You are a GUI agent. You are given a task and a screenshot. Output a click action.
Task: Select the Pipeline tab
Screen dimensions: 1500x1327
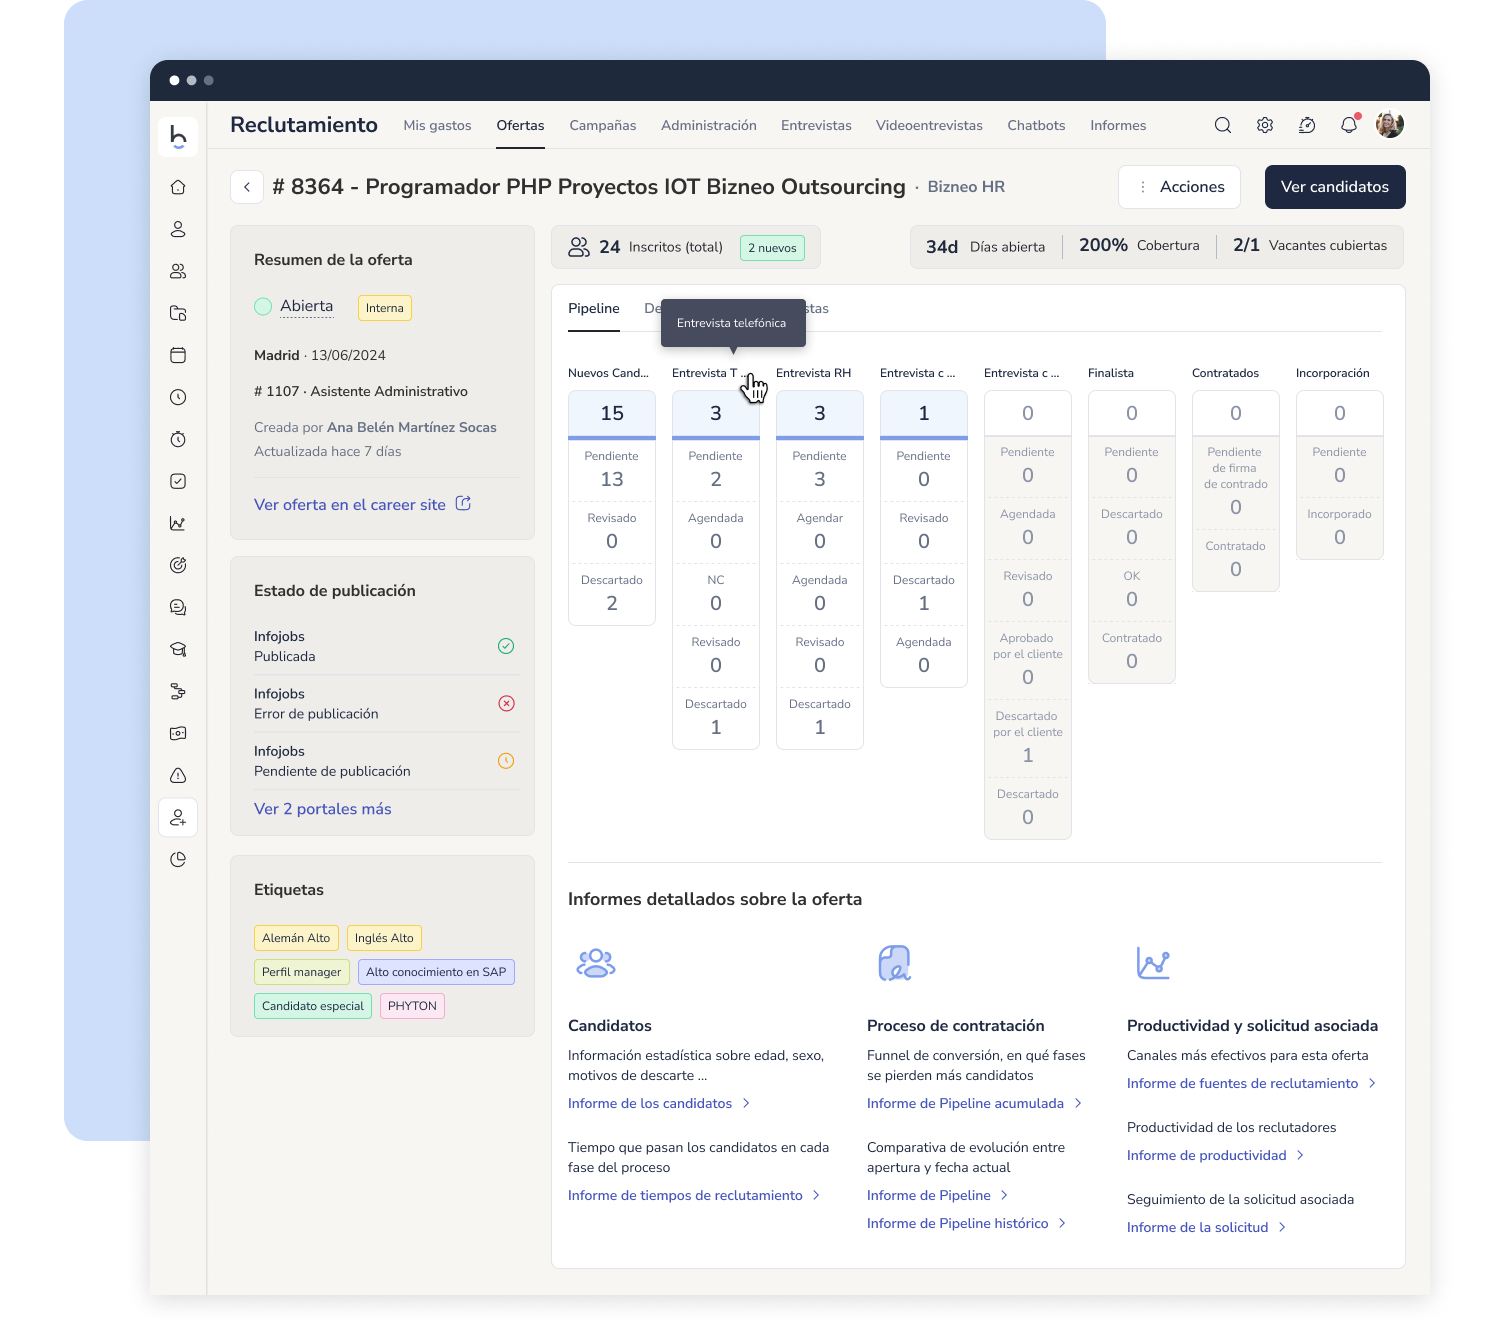click(594, 308)
